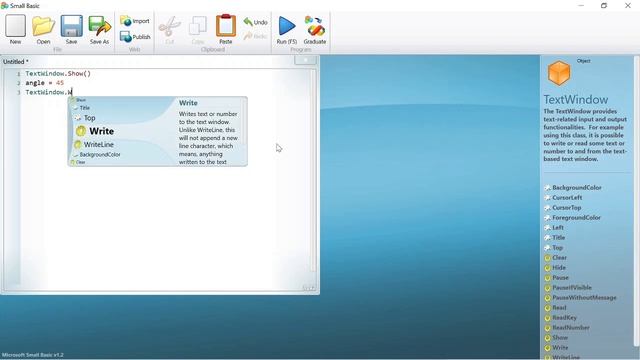Viewport: 640px width, 360px height.
Task: Click the TextWindow heading in help panel
Action: [576, 100]
